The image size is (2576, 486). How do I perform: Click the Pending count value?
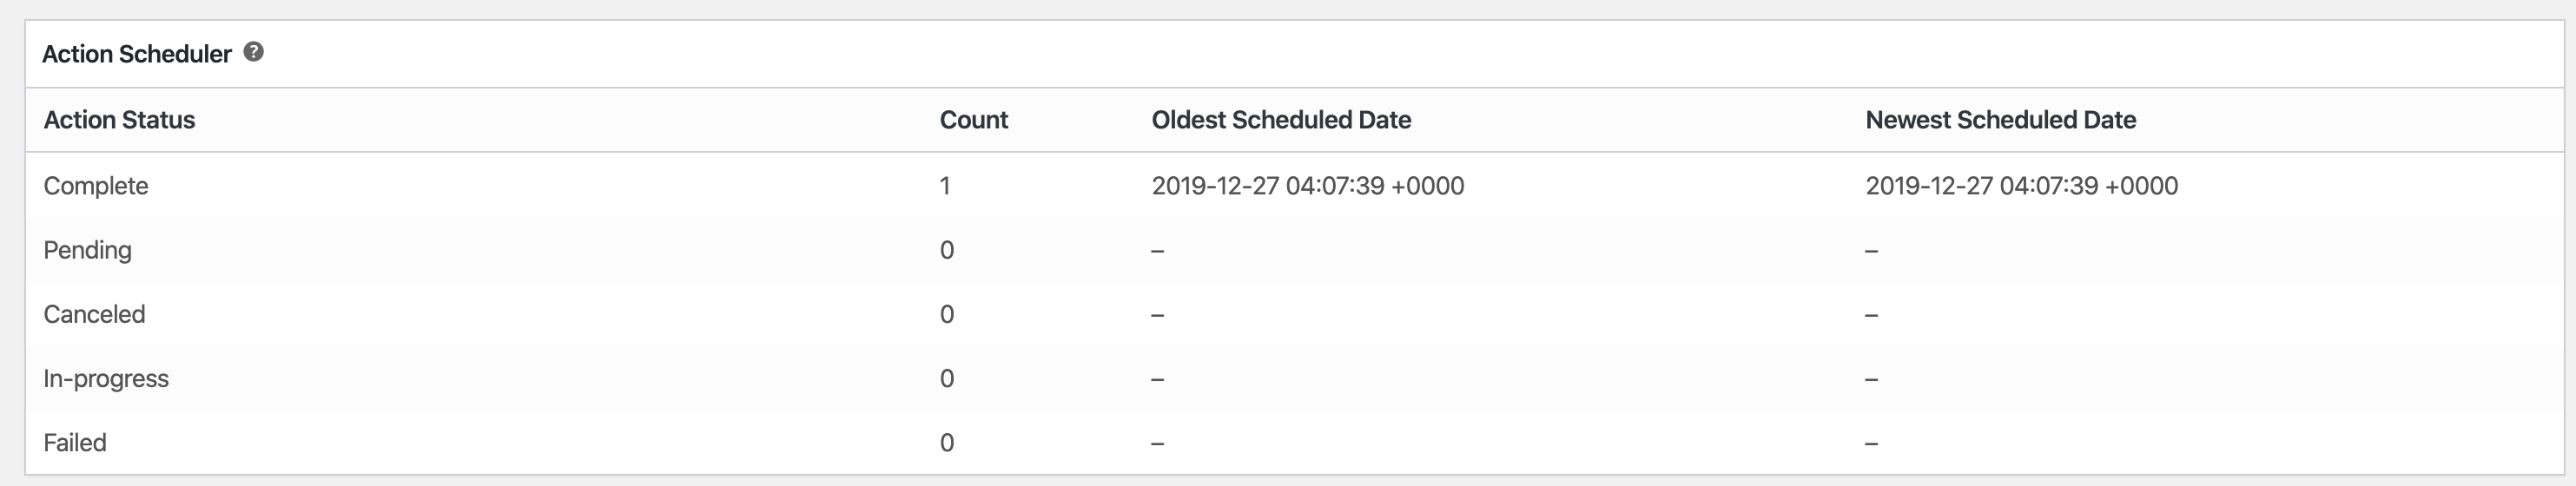click(x=947, y=250)
